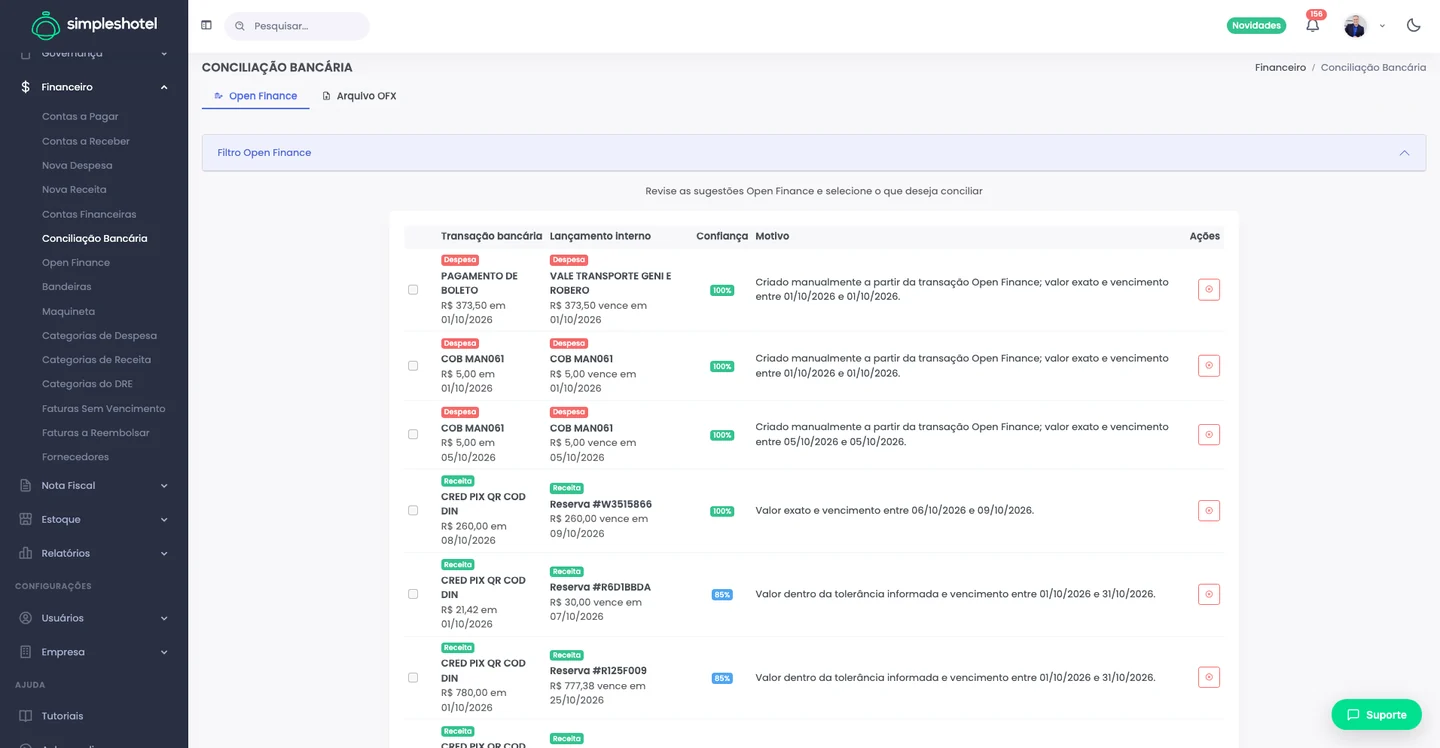
Task: Expand the Relatórios sidebar section
Action: (x=94, y=553)
